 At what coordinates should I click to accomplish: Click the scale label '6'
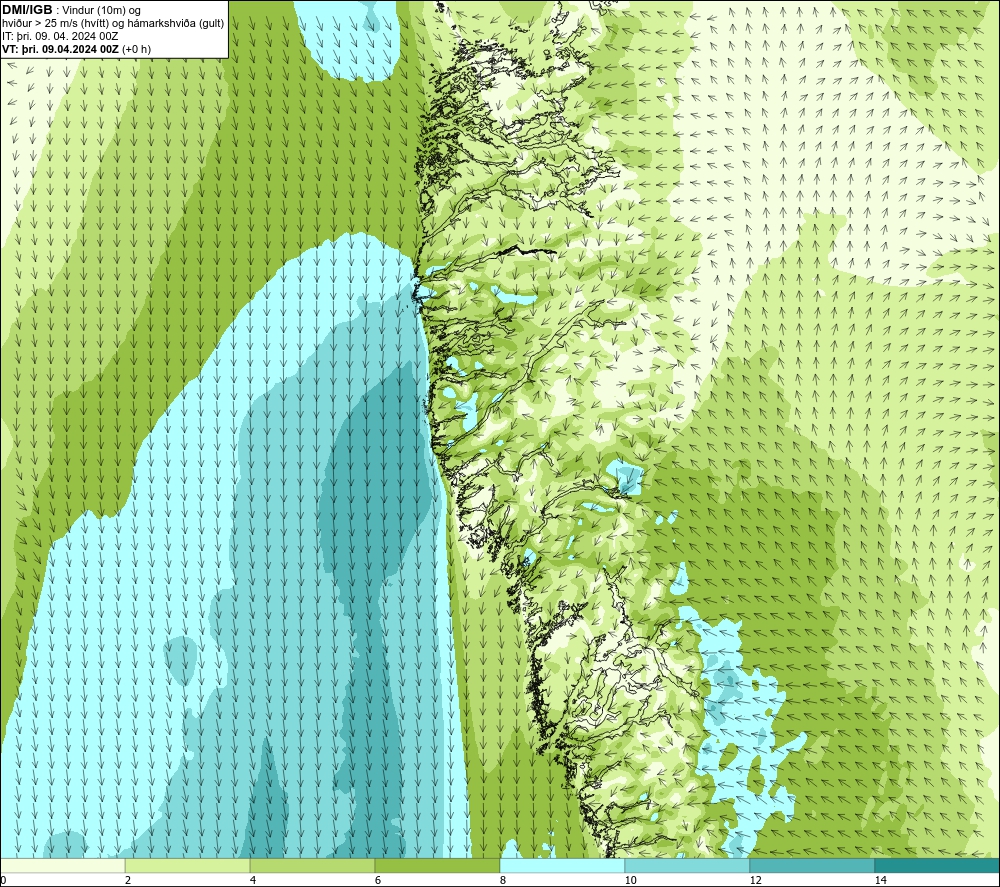pos(378,881)
